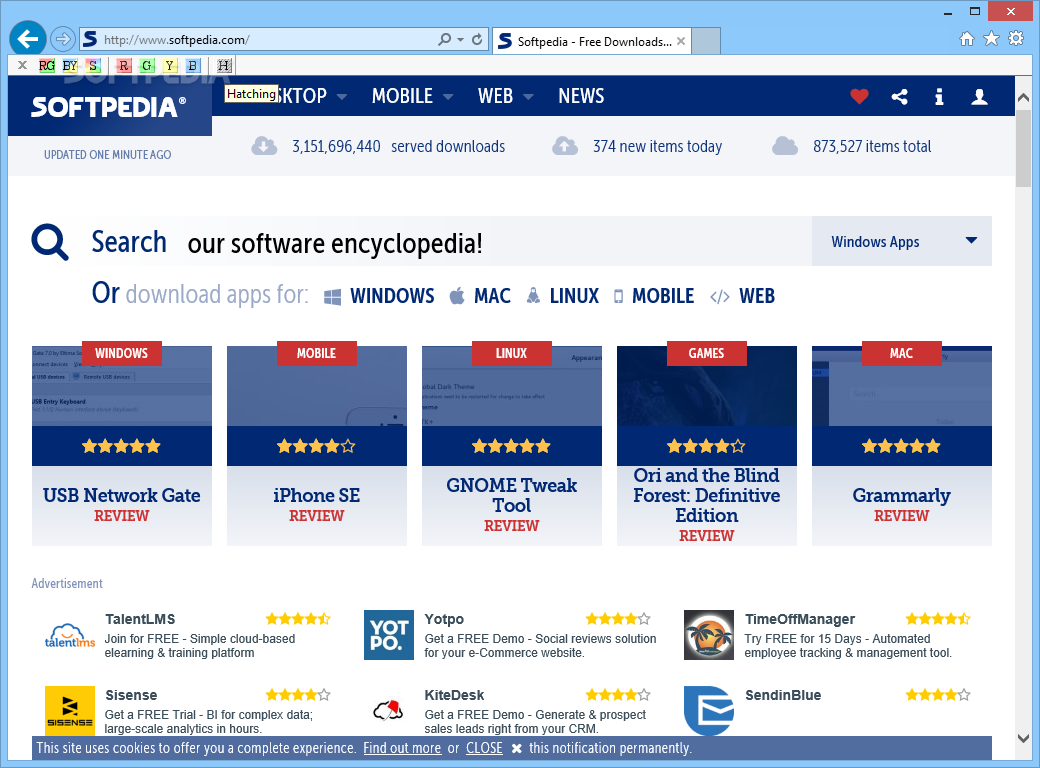Image resolution: width=1040 pixels, height=768 pixels.
Task: Open the Grammarly review card
Action: (x=902, y=446)
